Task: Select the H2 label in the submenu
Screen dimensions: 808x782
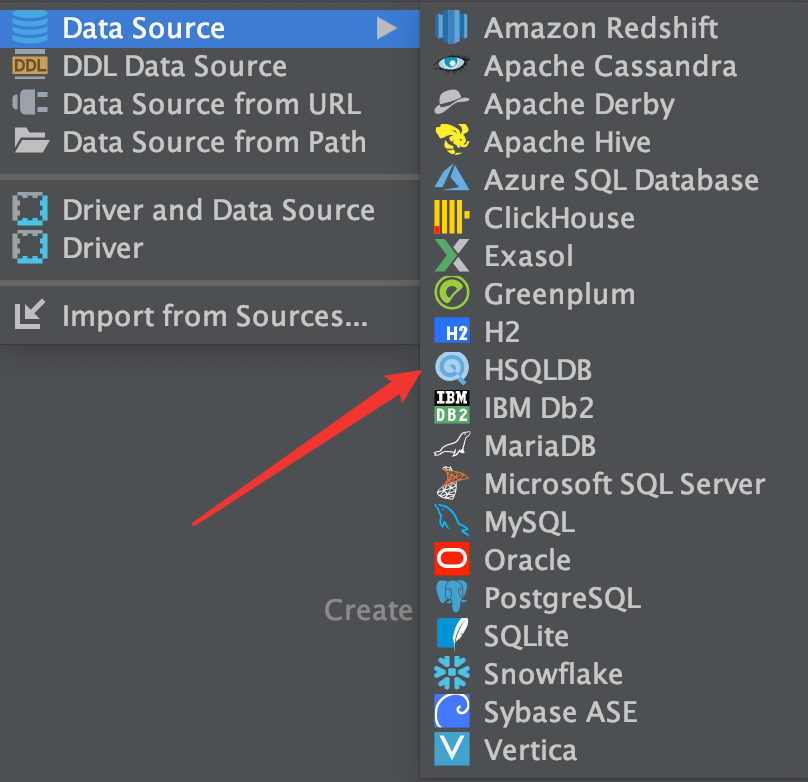Action: pos(502,332)
